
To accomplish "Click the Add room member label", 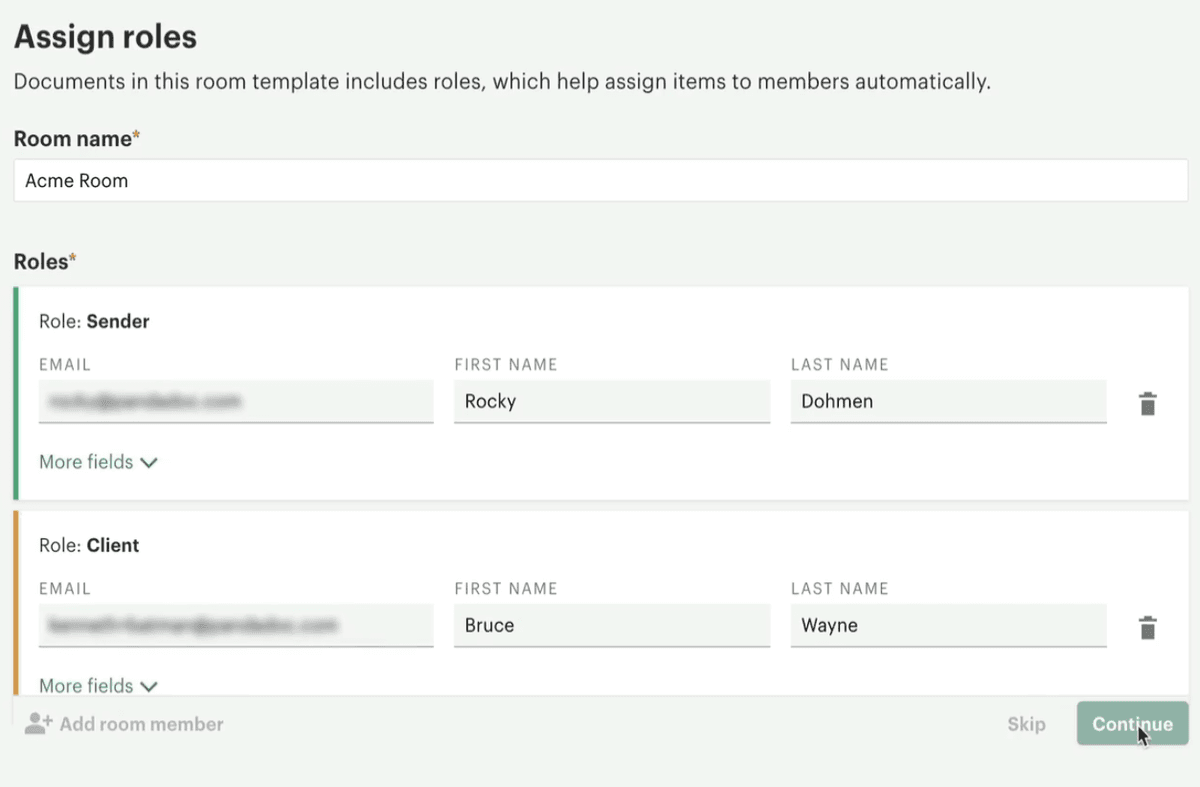I will click(141, 724).
